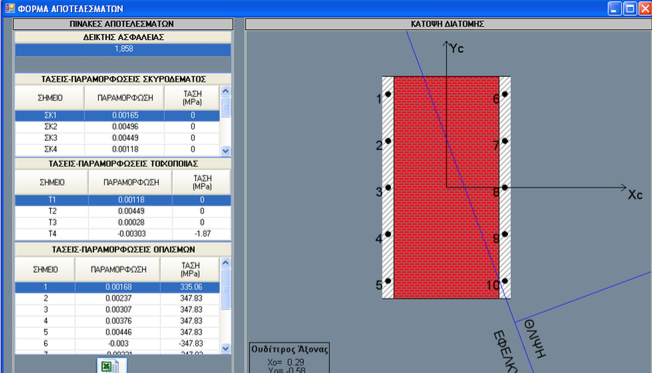The height and width of the screenshot is (374, 652).
Task: Click the ΟΠΛΙΣΜΩΝ table scrollbar thumb
Action: click(225, 289)
